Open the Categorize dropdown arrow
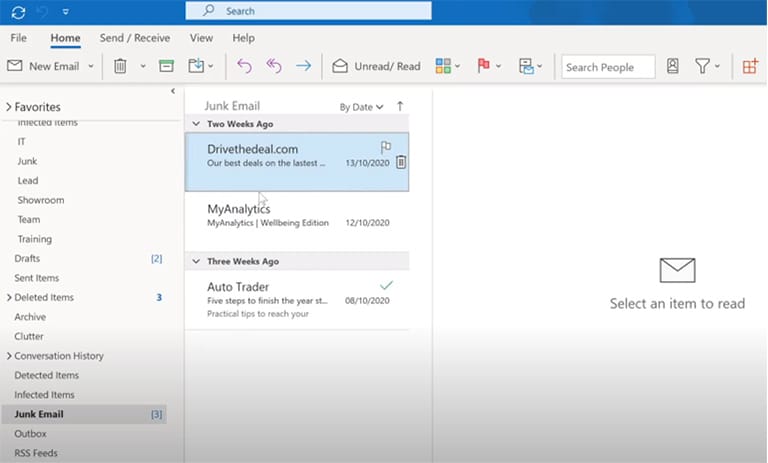 pos(457,66)
